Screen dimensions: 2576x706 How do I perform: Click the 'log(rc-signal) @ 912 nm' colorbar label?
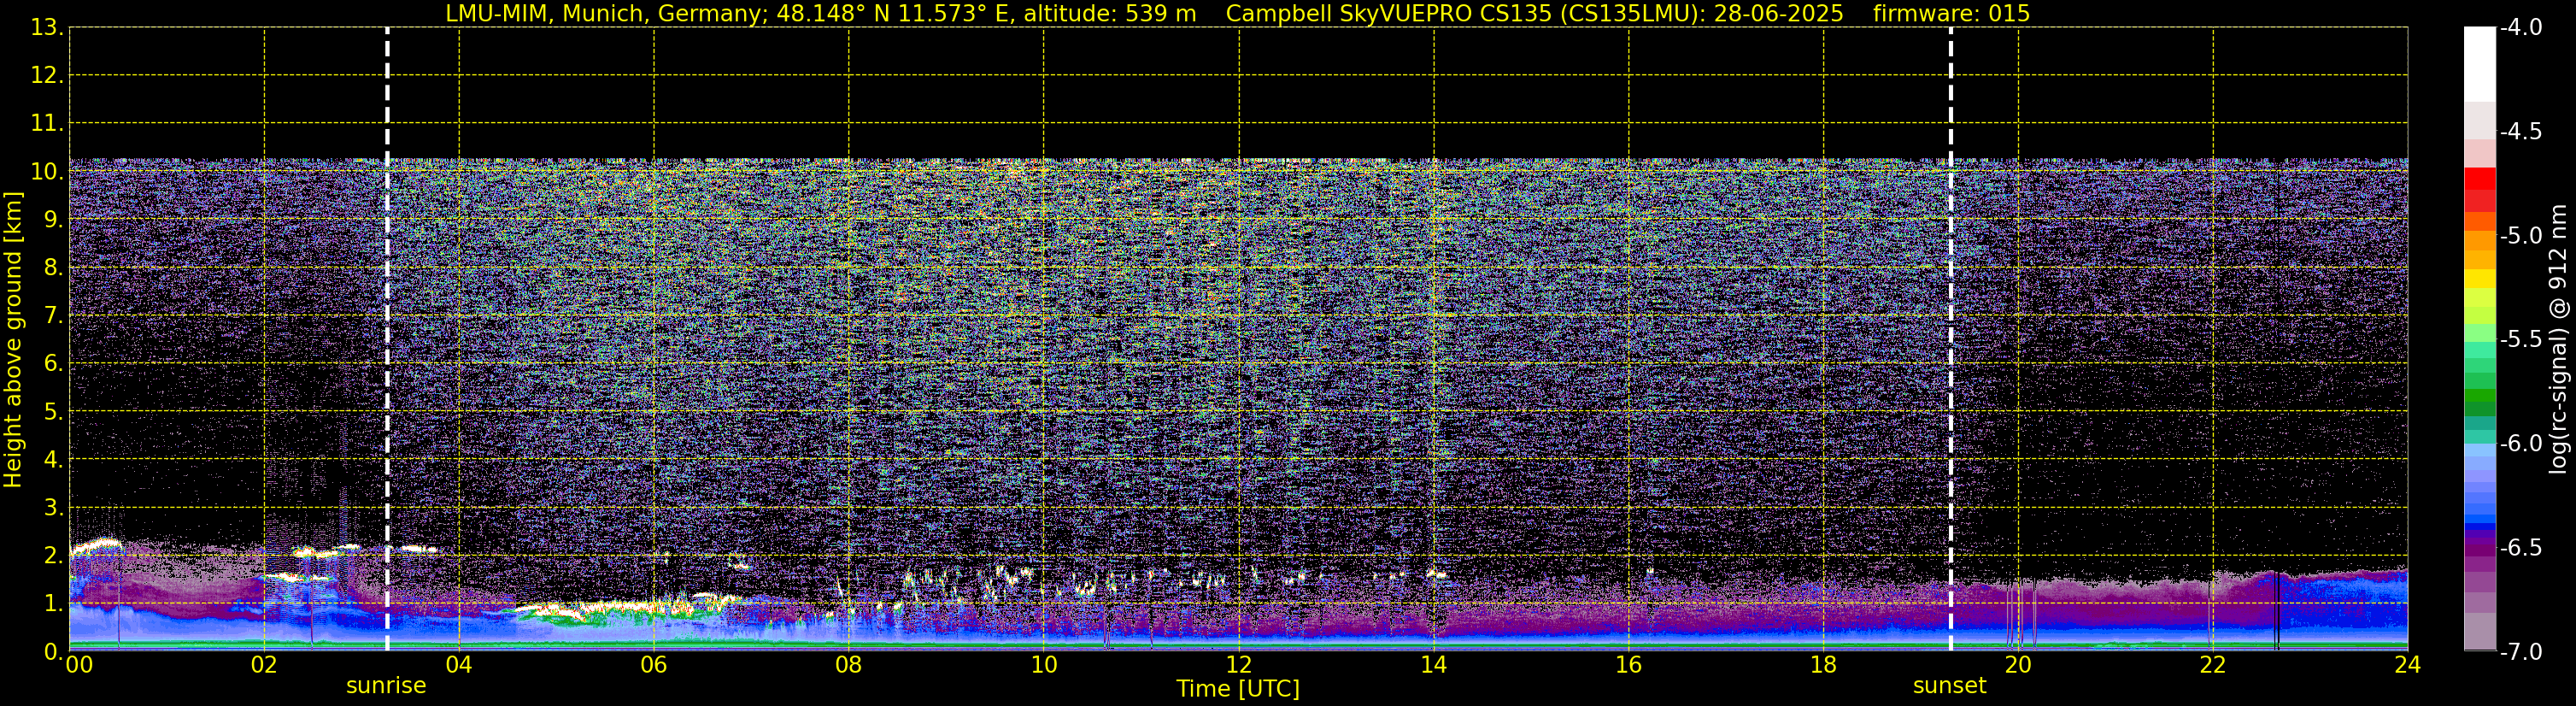pyautogui.click(x=2559, y=340)
